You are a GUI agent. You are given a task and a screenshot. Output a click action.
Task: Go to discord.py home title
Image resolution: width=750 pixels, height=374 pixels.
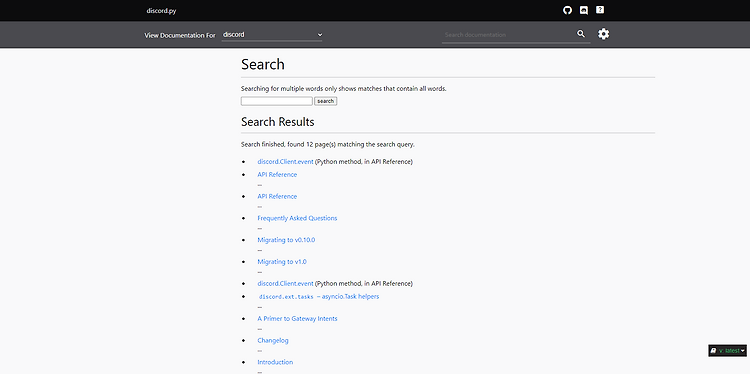pyautogui.click(x=161, y=11)
